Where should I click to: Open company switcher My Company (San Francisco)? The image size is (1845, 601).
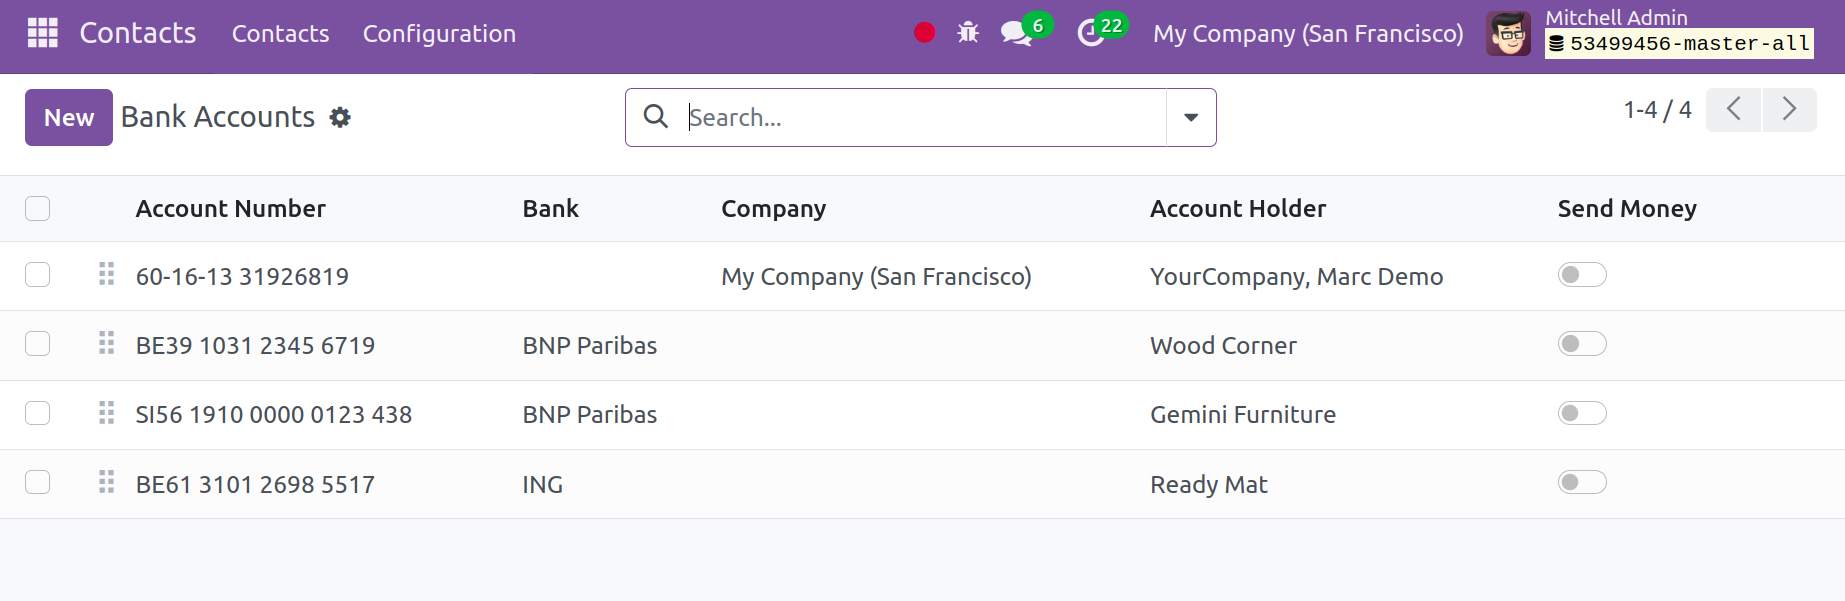1307,33
